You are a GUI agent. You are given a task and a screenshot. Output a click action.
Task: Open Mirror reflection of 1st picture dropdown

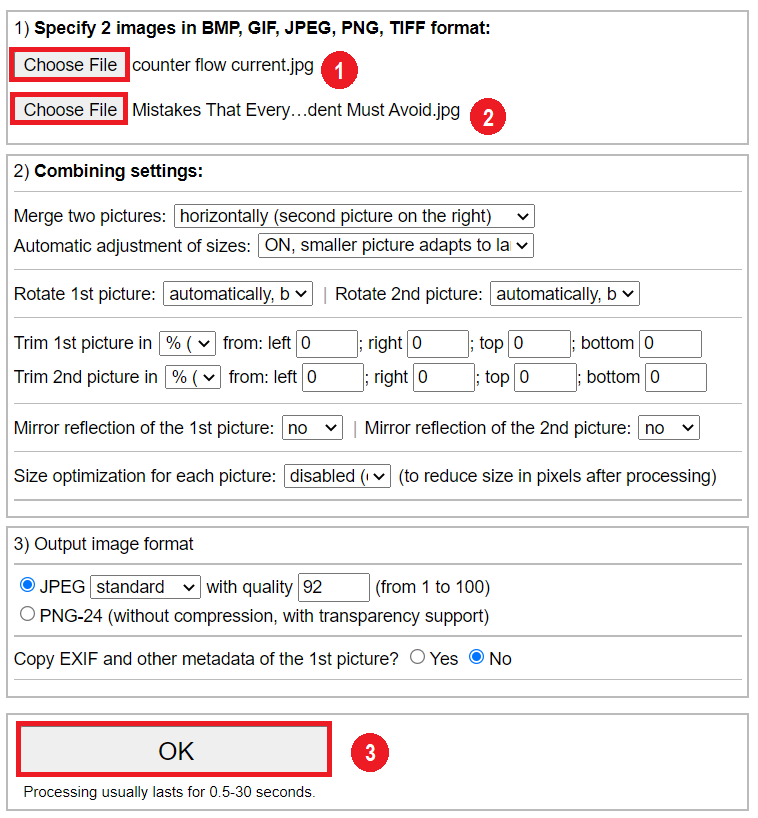(x=312, y=428)
